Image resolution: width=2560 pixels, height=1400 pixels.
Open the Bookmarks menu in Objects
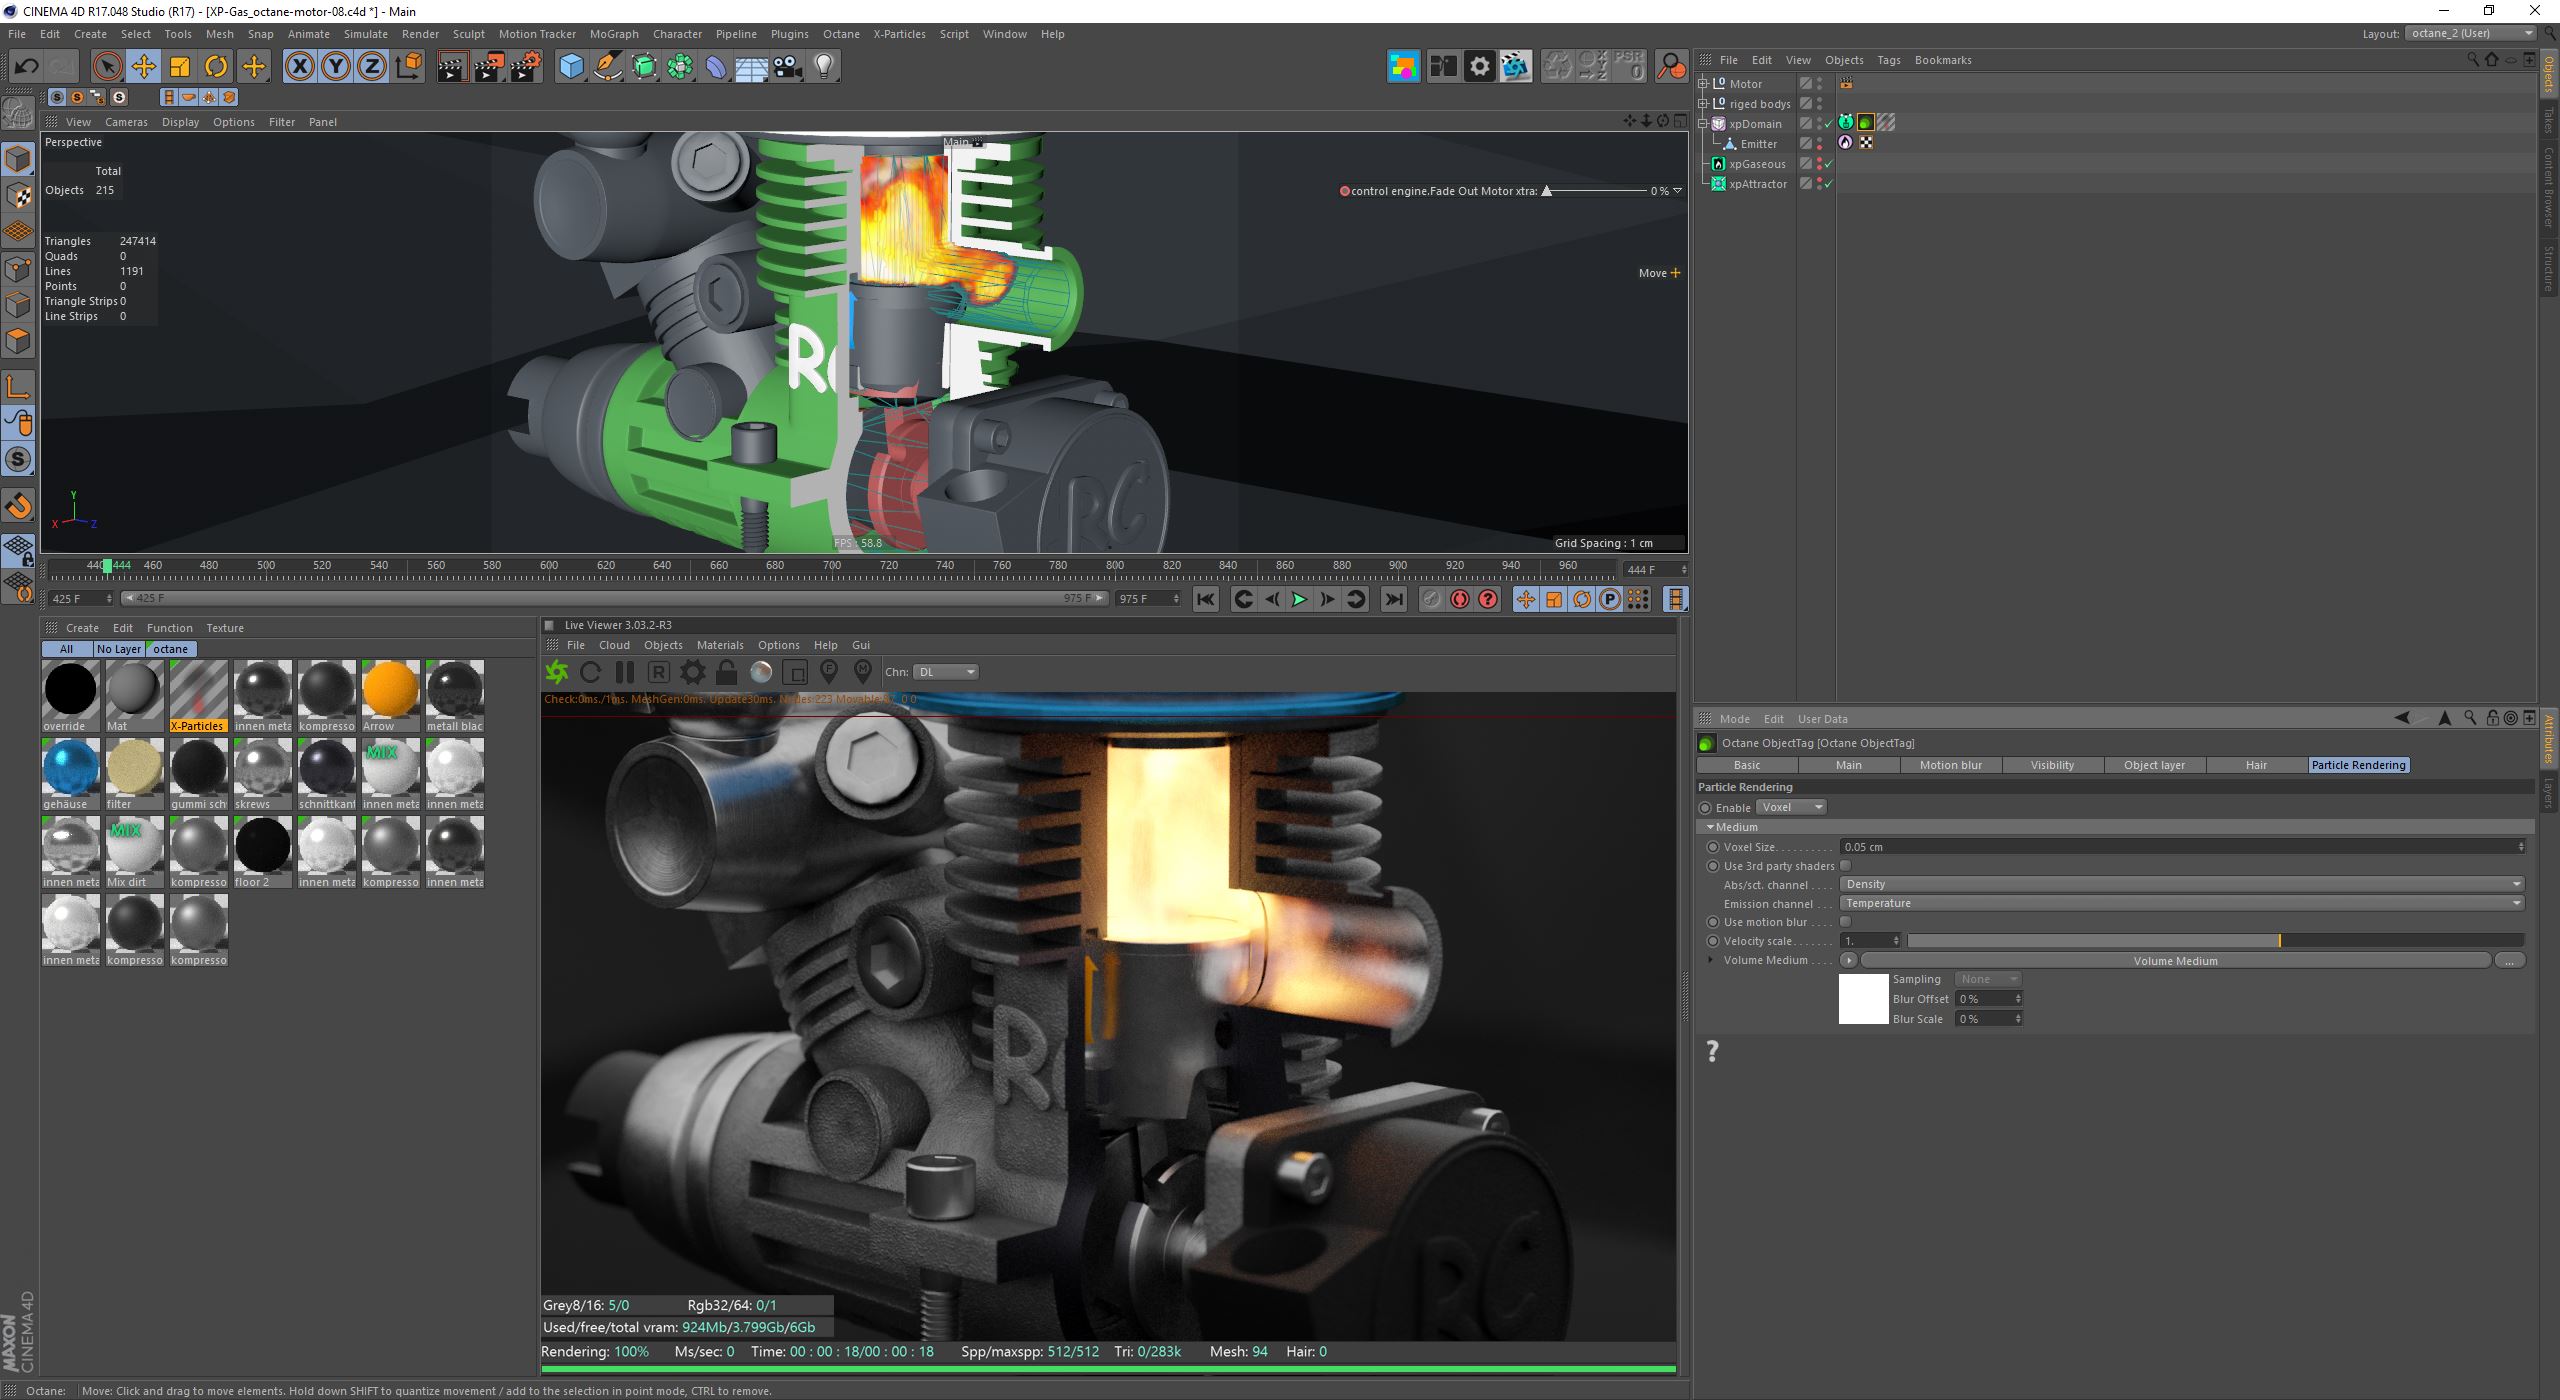click(x=1943, y=60)
